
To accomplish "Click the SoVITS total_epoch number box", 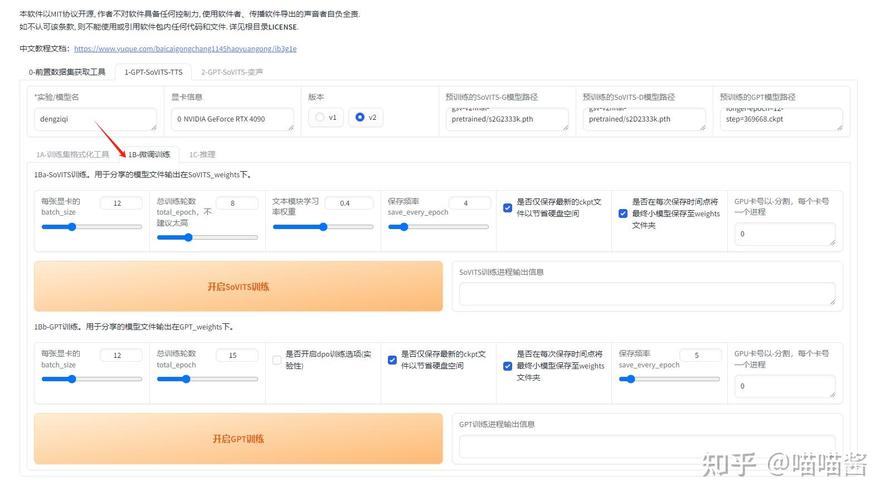I will pyautogui.click(x=237, y=203).
